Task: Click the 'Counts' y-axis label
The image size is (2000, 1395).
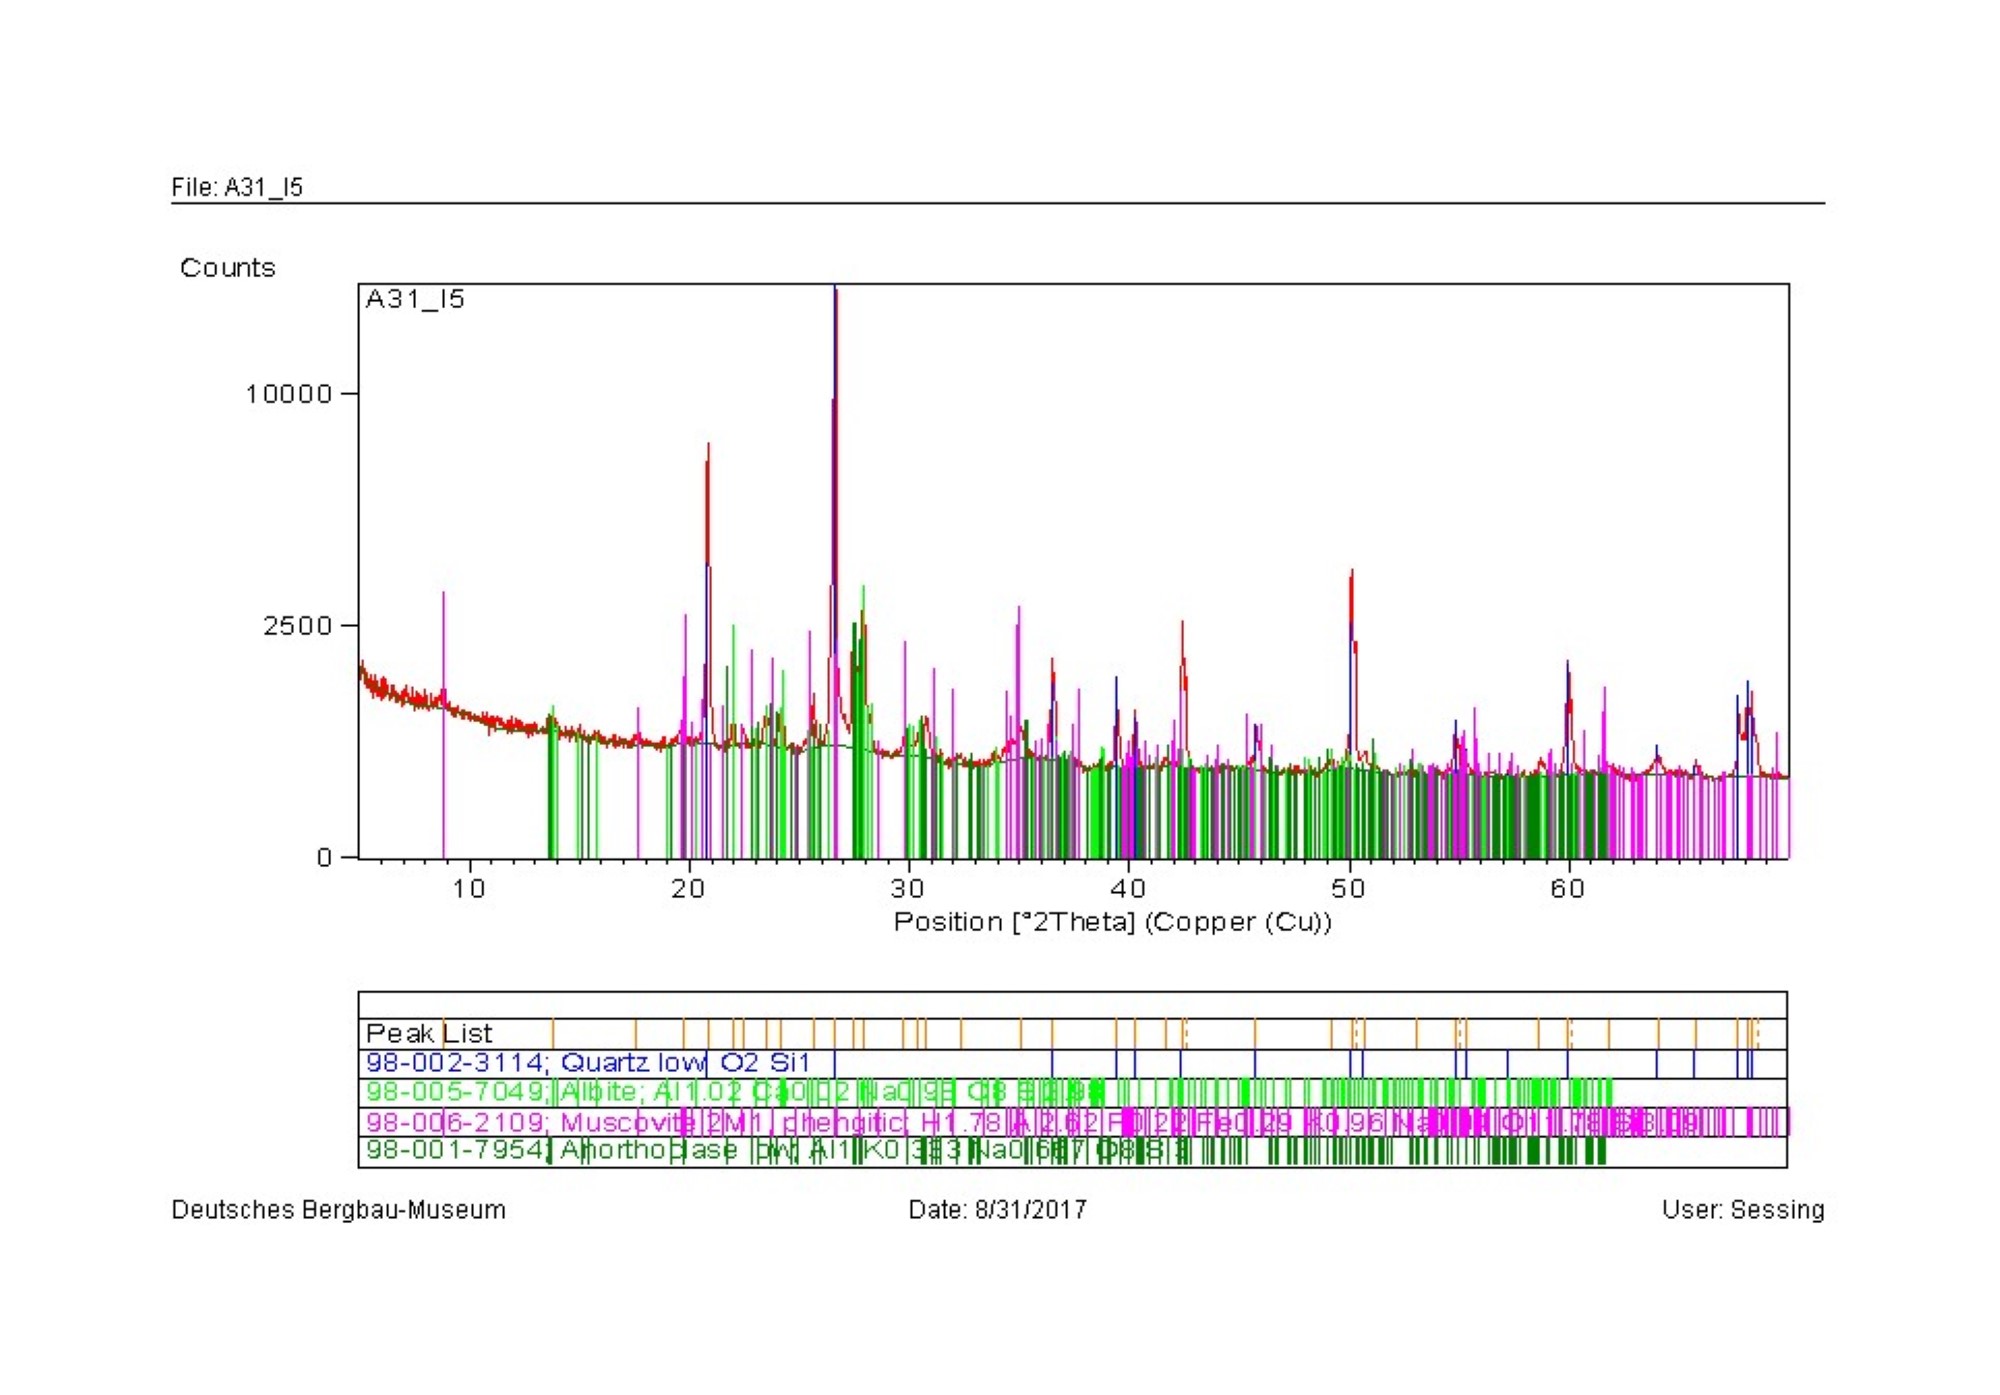Action: [227, 268]
